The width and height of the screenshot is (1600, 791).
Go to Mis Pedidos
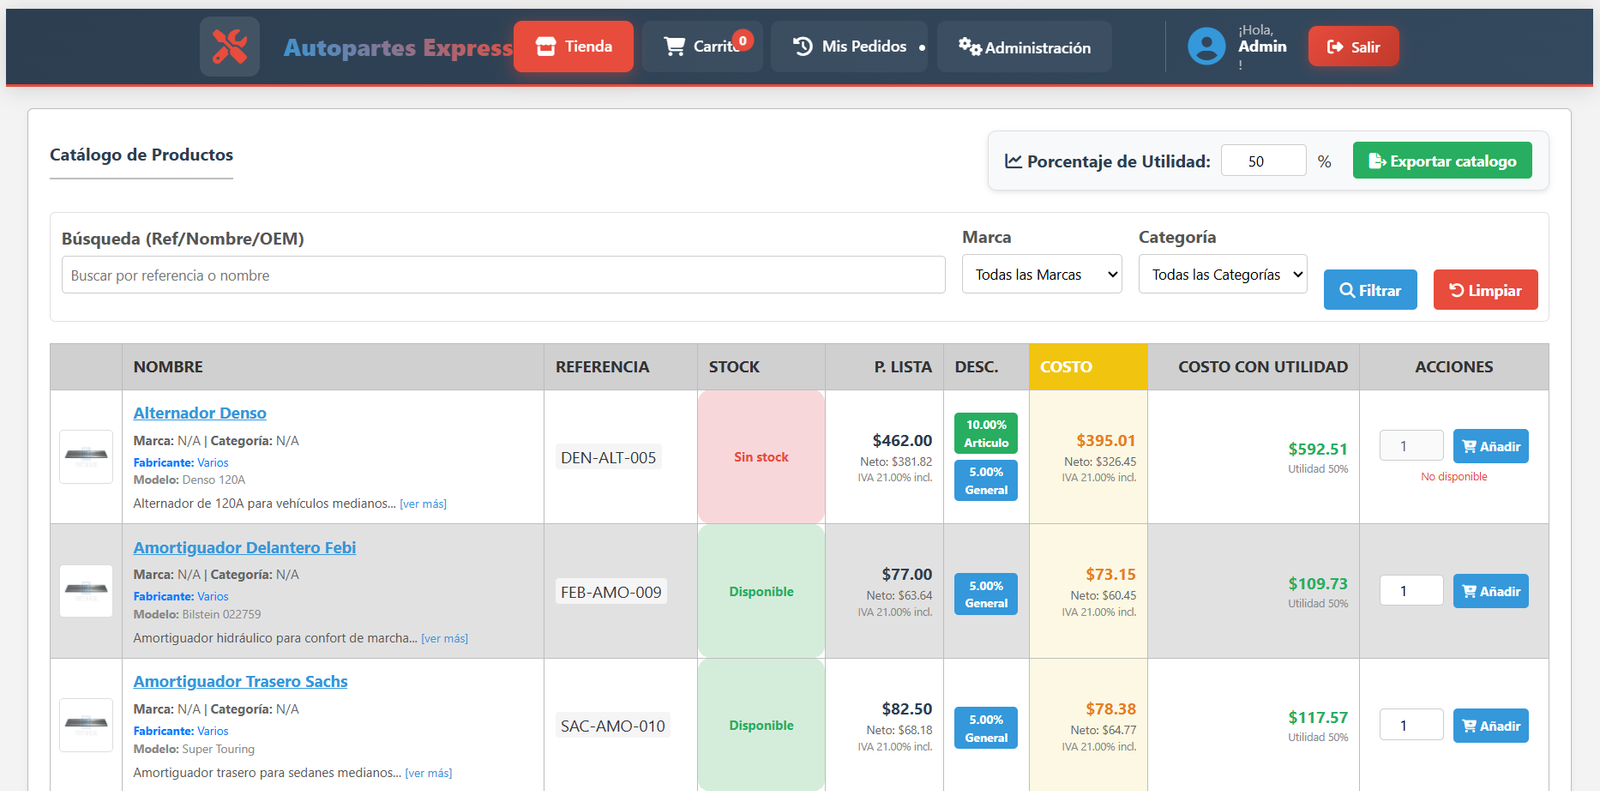click(x=849, y=46)
